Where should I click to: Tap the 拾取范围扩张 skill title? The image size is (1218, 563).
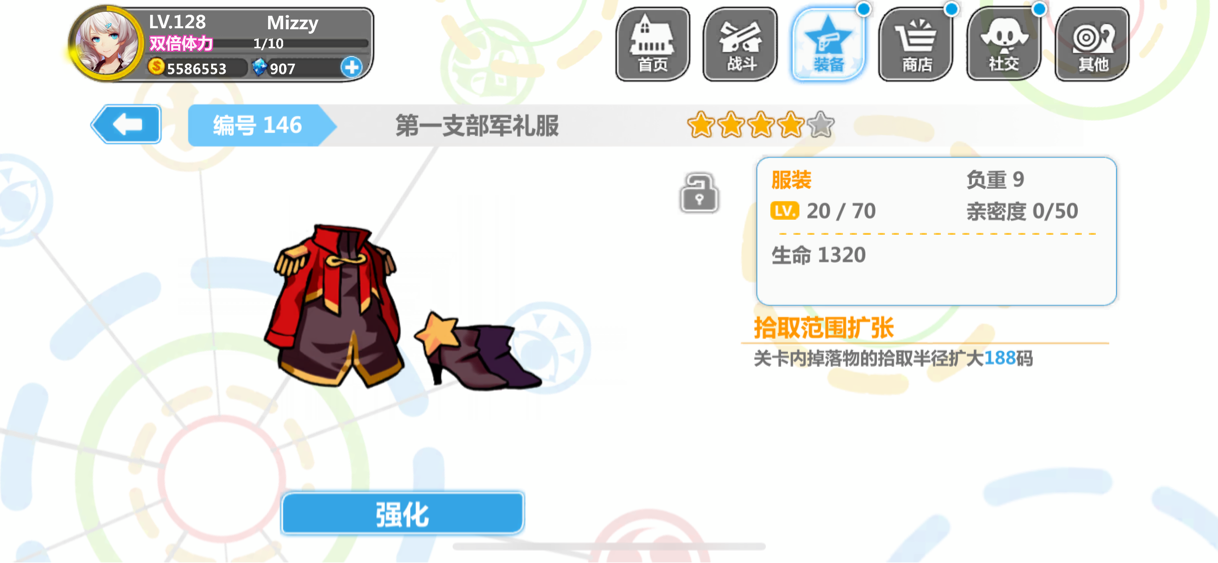[x=824, y=327]
